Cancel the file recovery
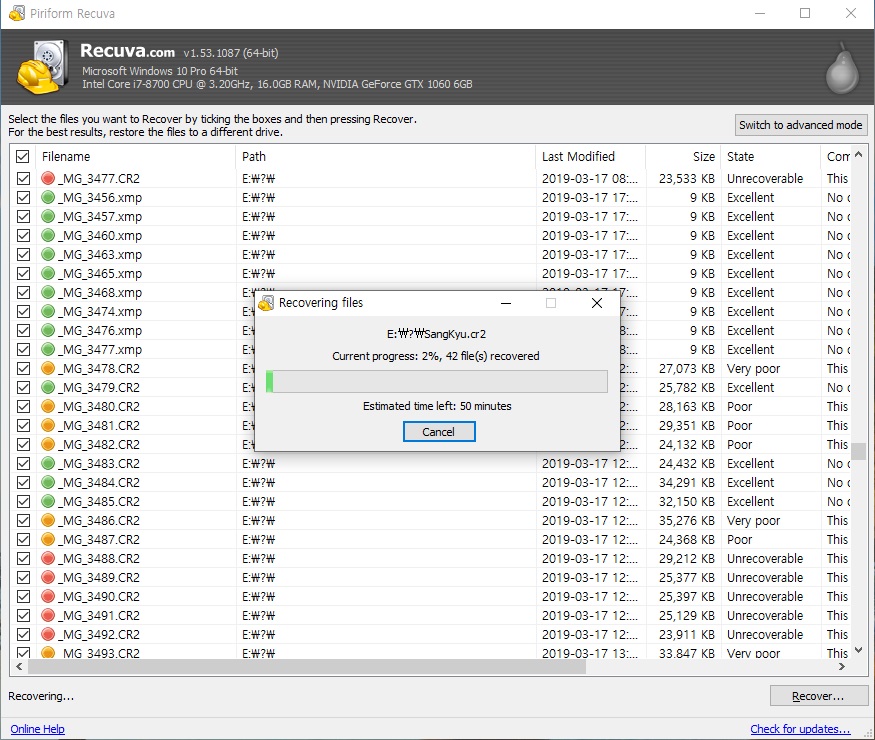Screen dimensions: 875x740 pyautogui.click(x=439, y=431)
